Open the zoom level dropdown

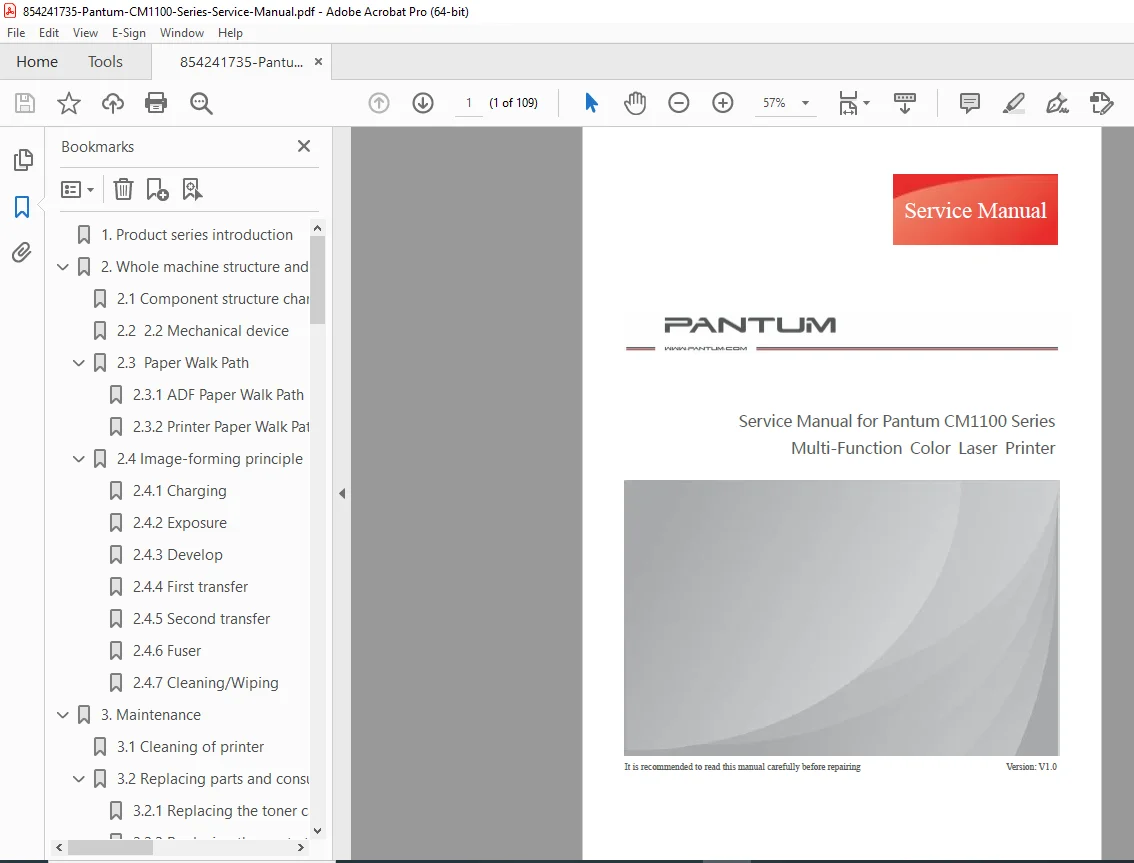click(805, 103)
